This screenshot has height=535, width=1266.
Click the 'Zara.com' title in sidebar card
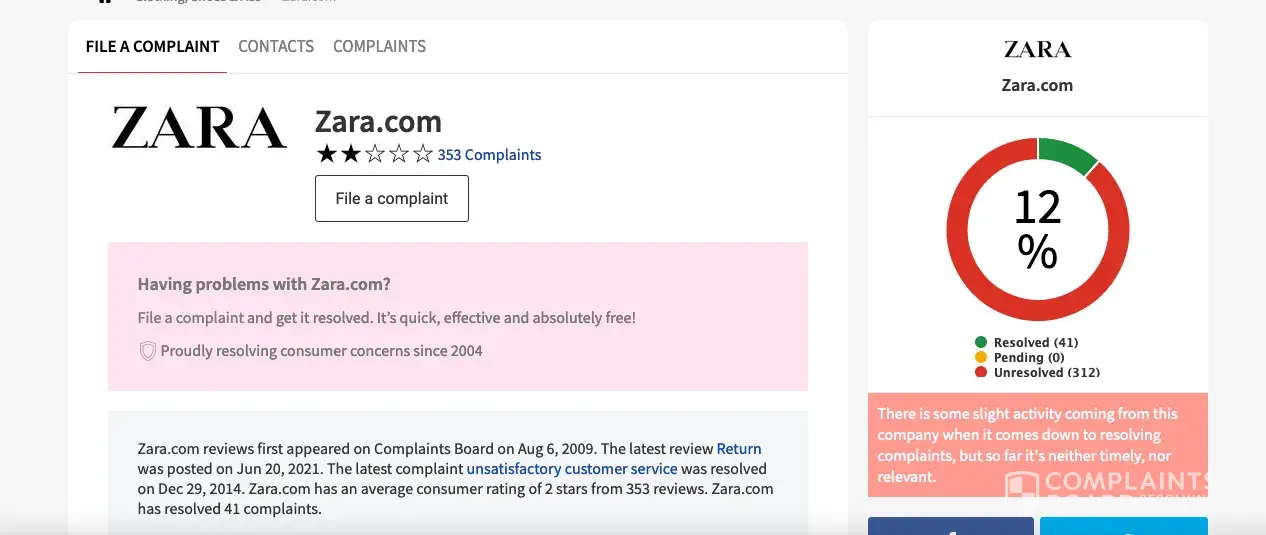1037,86
